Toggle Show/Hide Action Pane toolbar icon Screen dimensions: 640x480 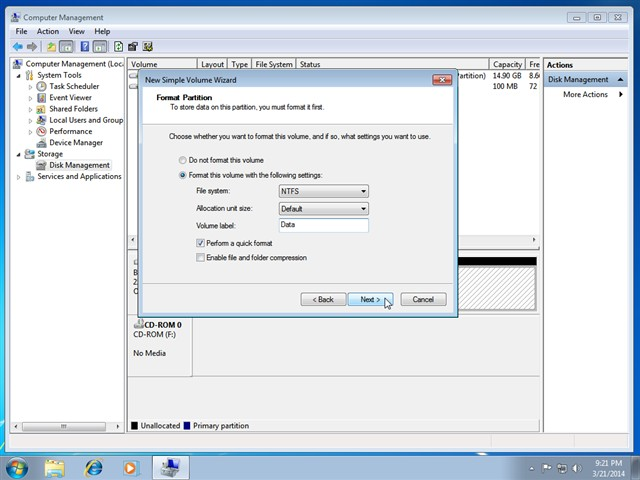tap(100, 47)
